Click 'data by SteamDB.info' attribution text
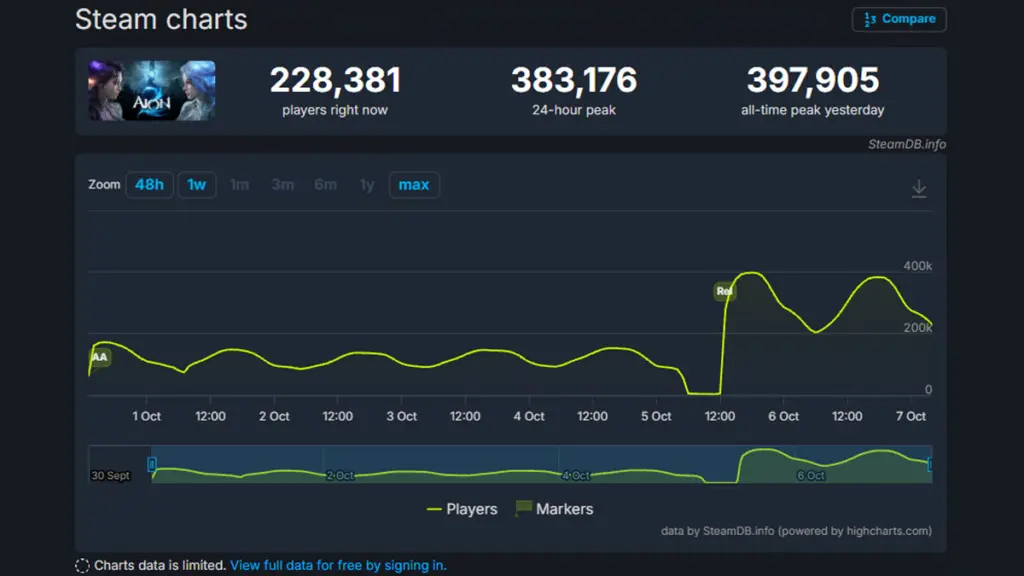The image size is (1024, 576). 796,531
